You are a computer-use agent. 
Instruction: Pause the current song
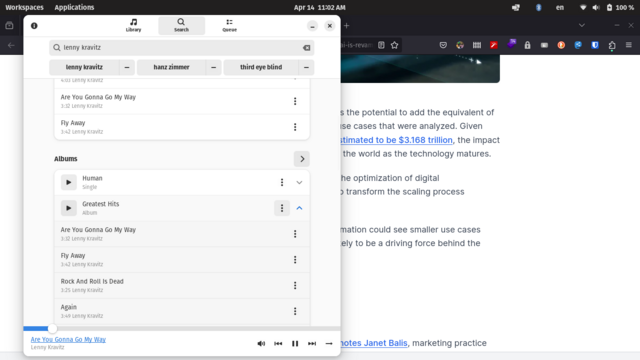pos(295,344)
